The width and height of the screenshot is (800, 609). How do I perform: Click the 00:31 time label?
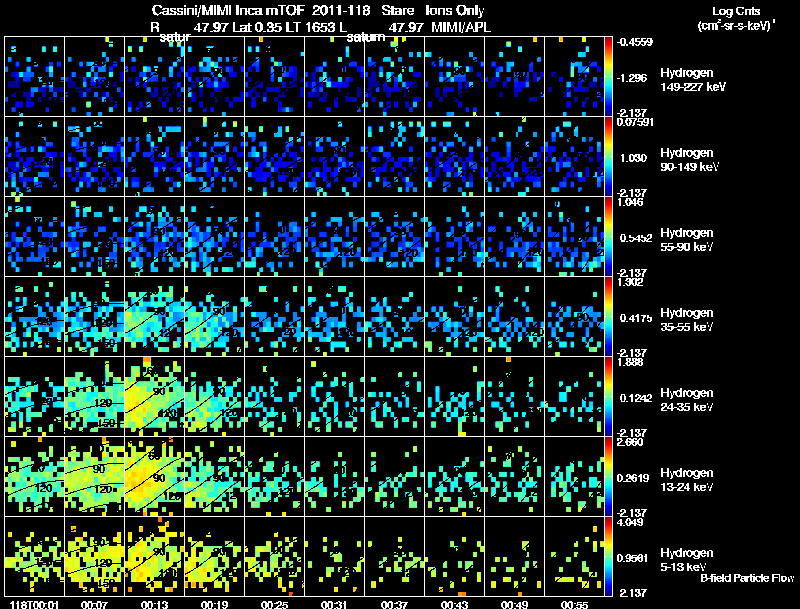pos(334,604)
